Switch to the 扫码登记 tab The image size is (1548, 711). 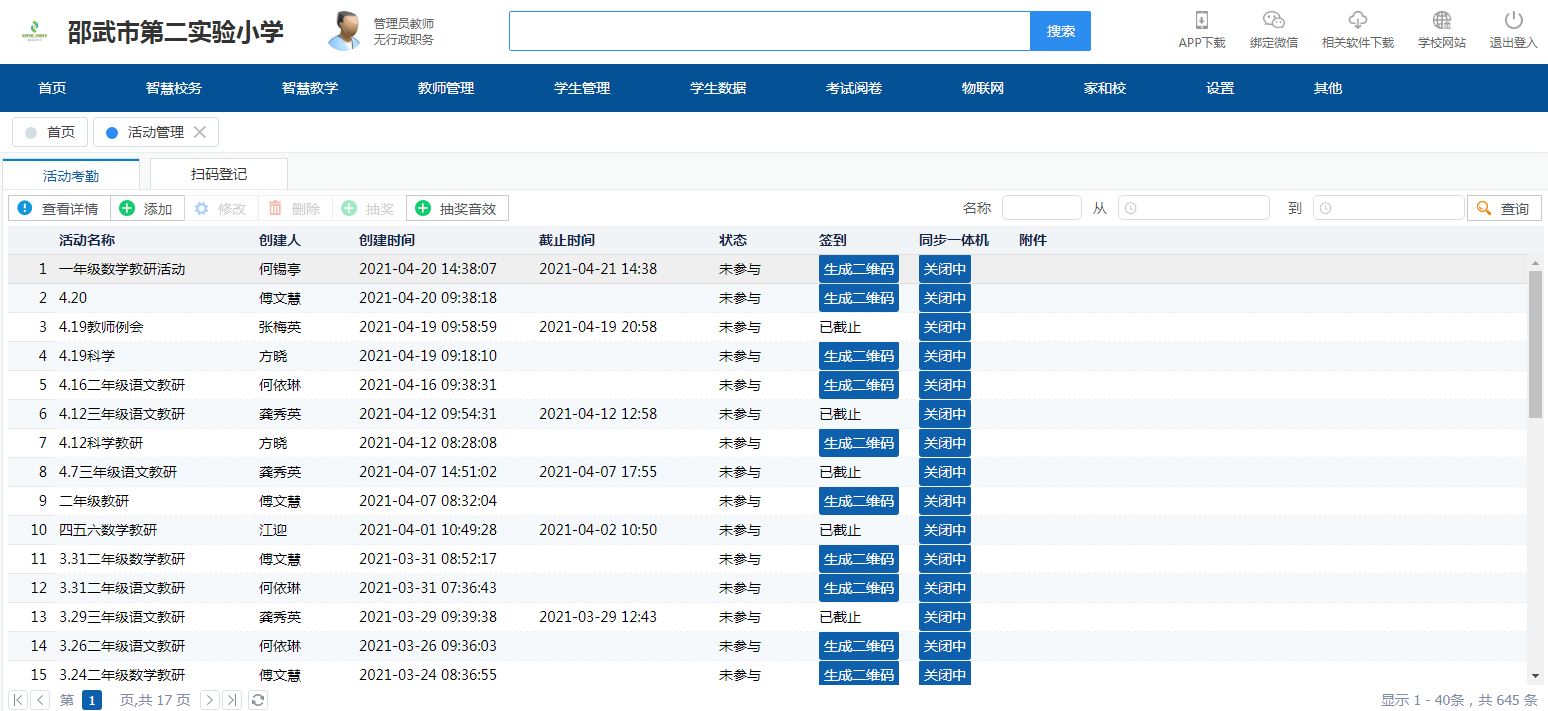pyautogui.click(x=219, y=174)
